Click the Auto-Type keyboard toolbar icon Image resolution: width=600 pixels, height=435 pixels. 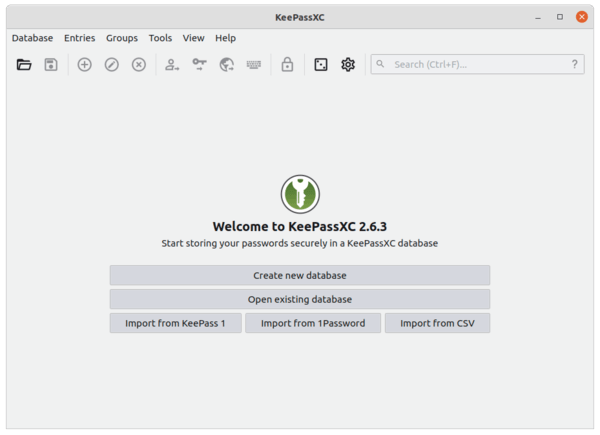click(254, 65)
